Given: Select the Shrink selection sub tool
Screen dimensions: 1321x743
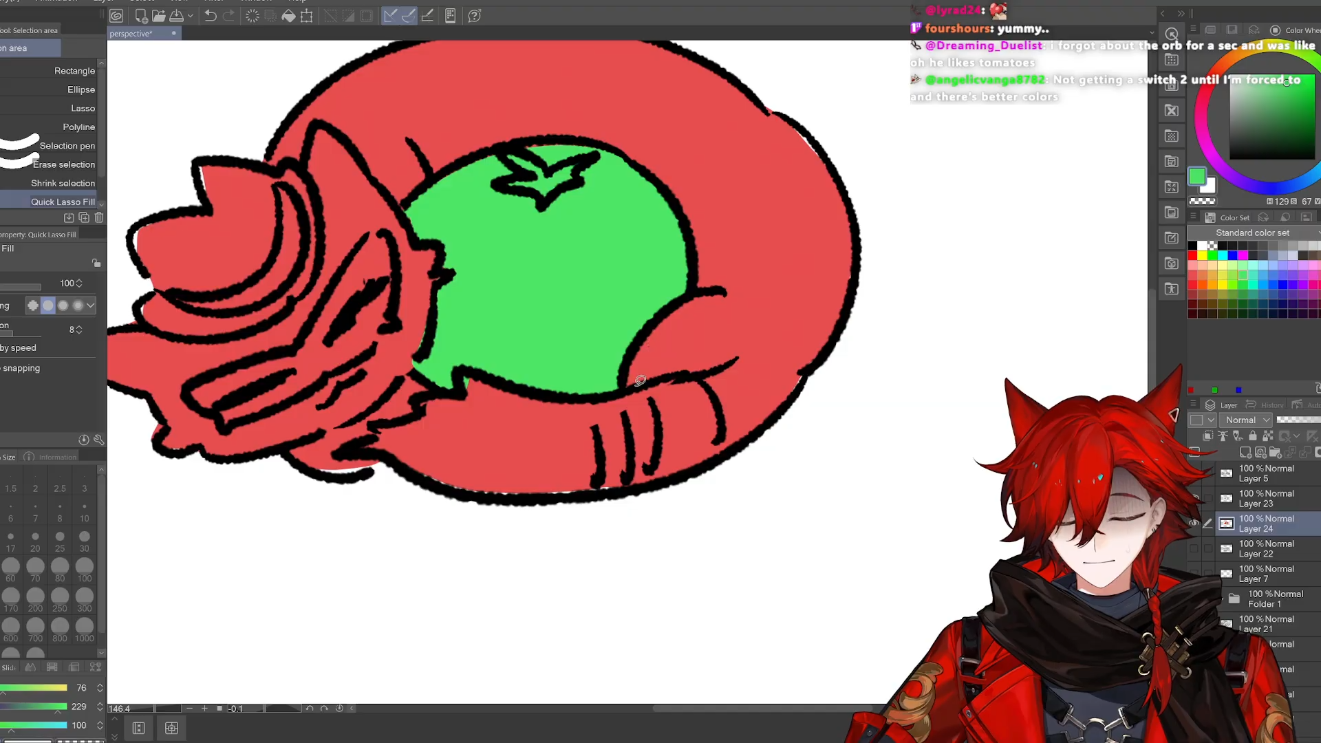Looking at the screenshot, I should (x=50, y=183).
